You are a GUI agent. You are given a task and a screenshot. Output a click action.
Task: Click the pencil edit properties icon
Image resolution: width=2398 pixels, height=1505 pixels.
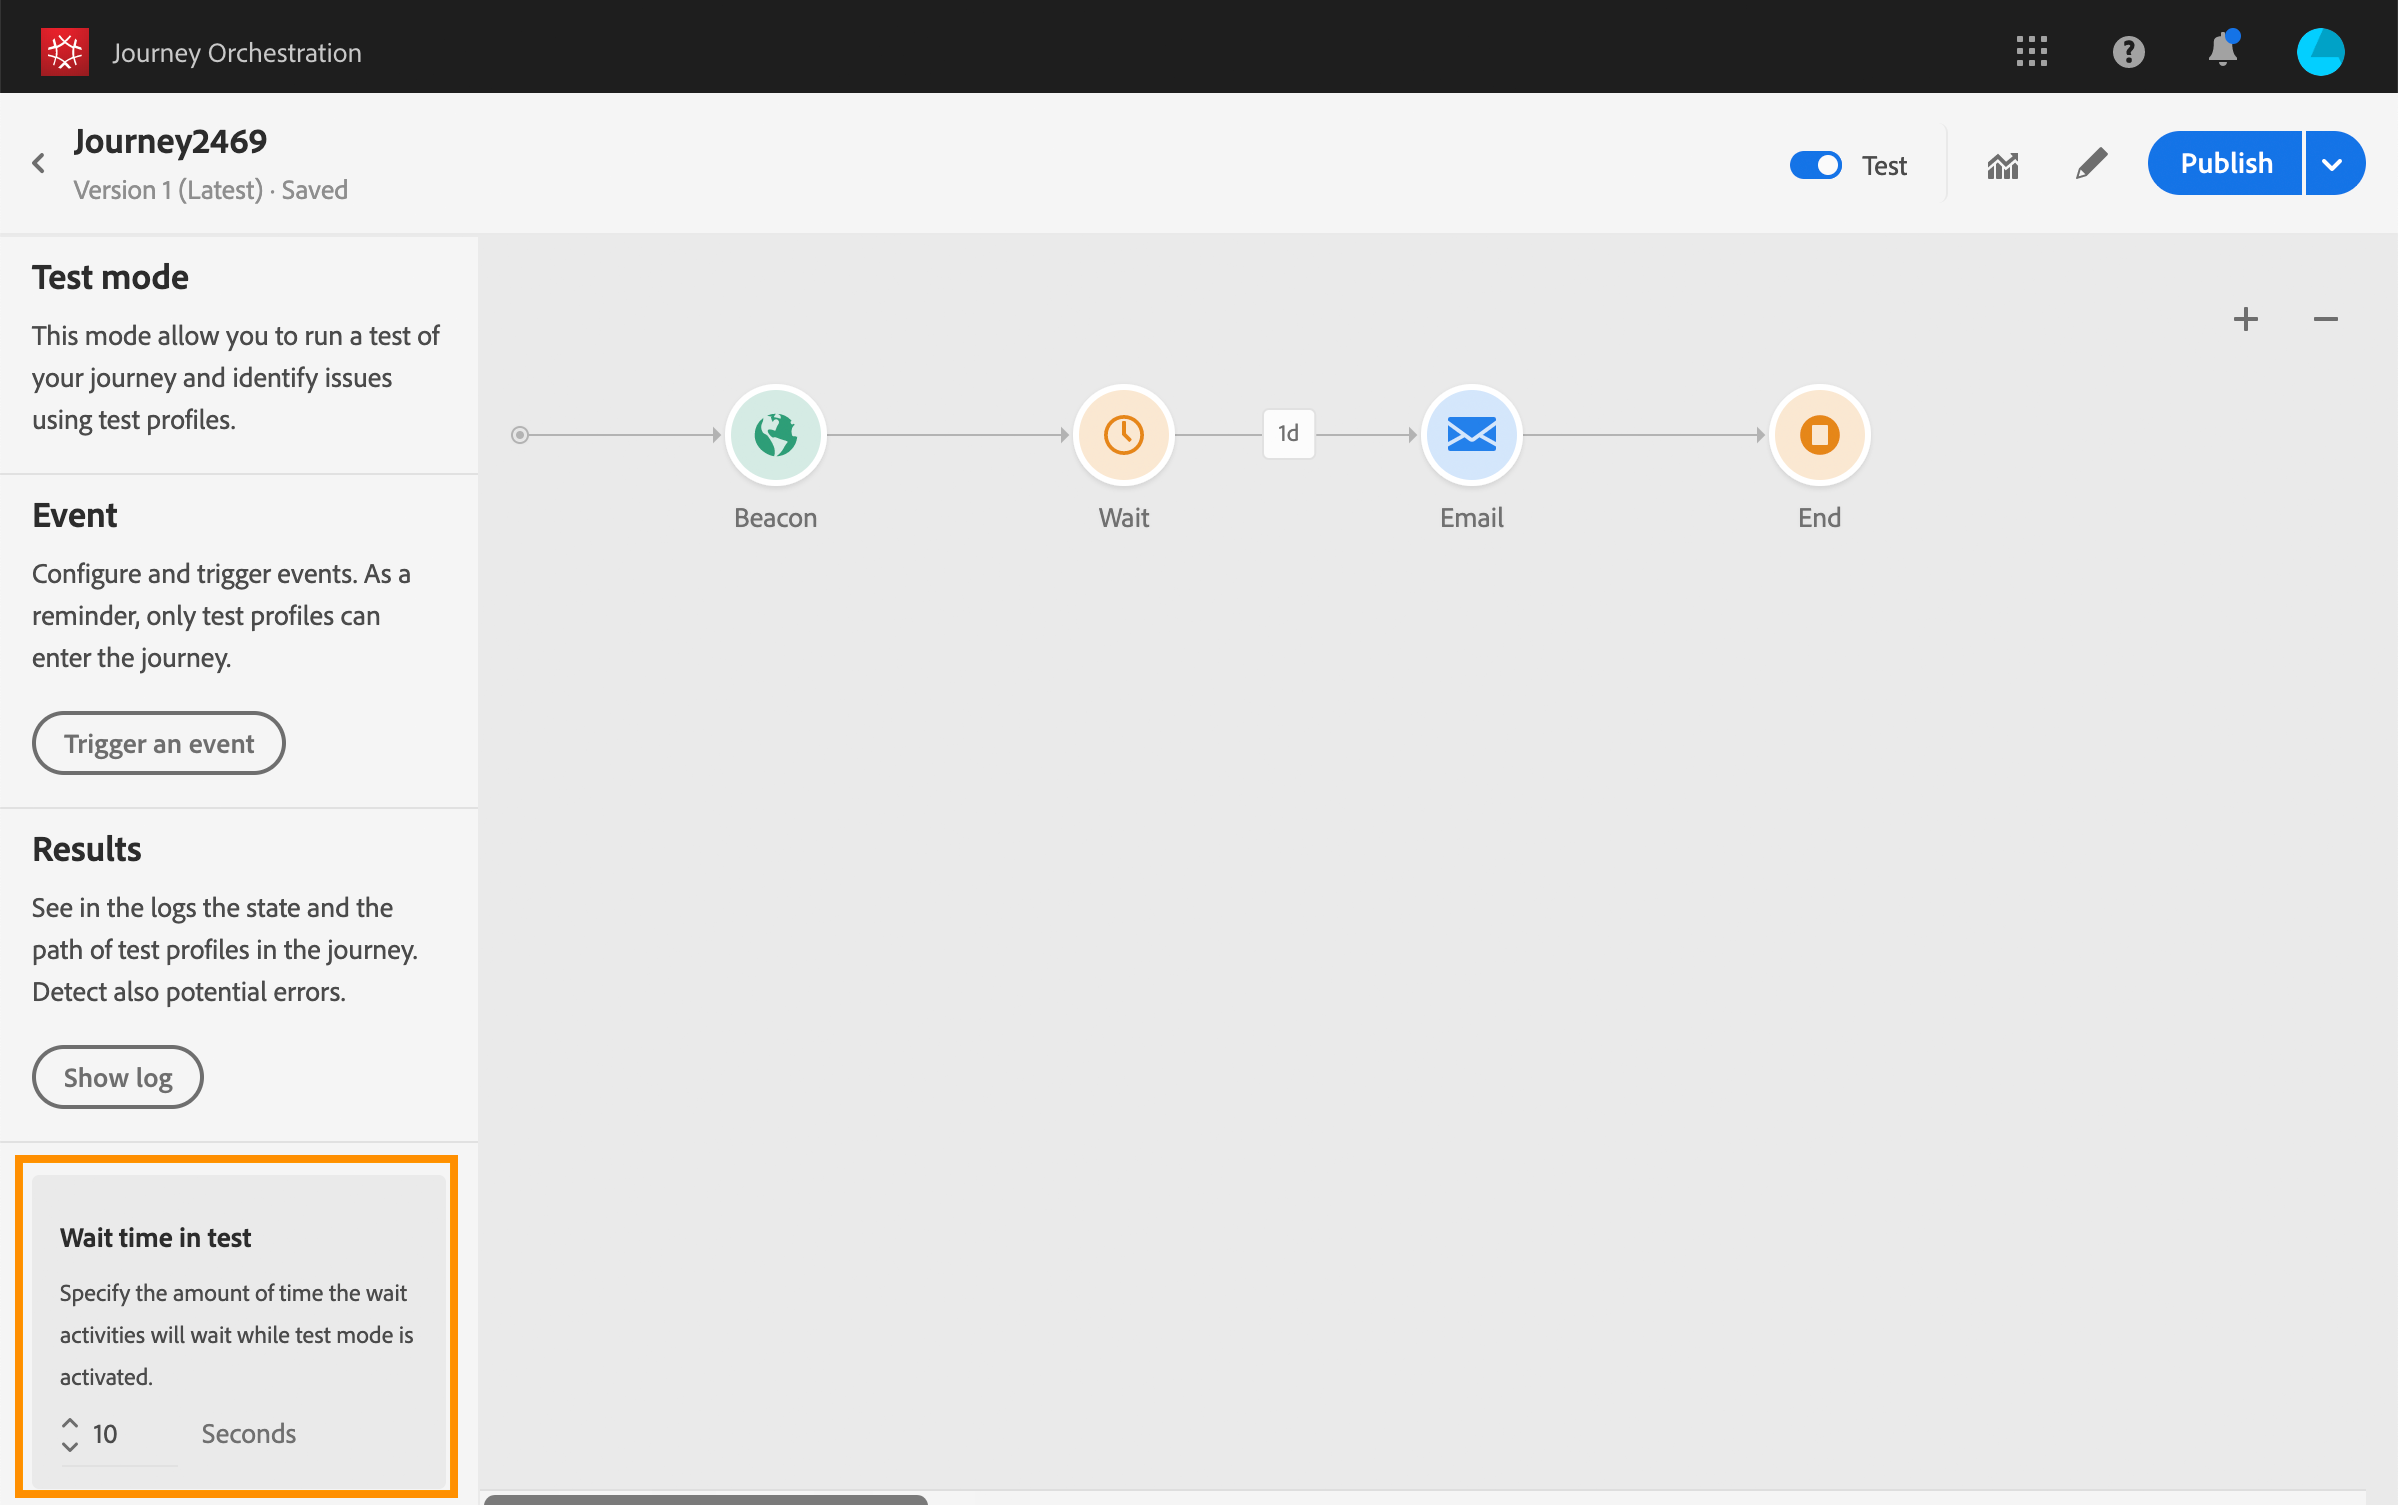(2091, 163)
